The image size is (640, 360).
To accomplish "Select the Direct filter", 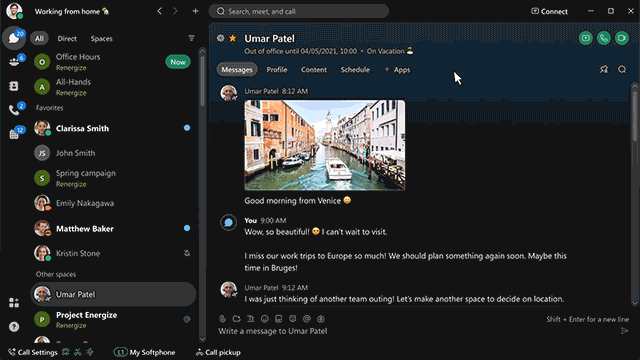I will click(x=67, y=38).
